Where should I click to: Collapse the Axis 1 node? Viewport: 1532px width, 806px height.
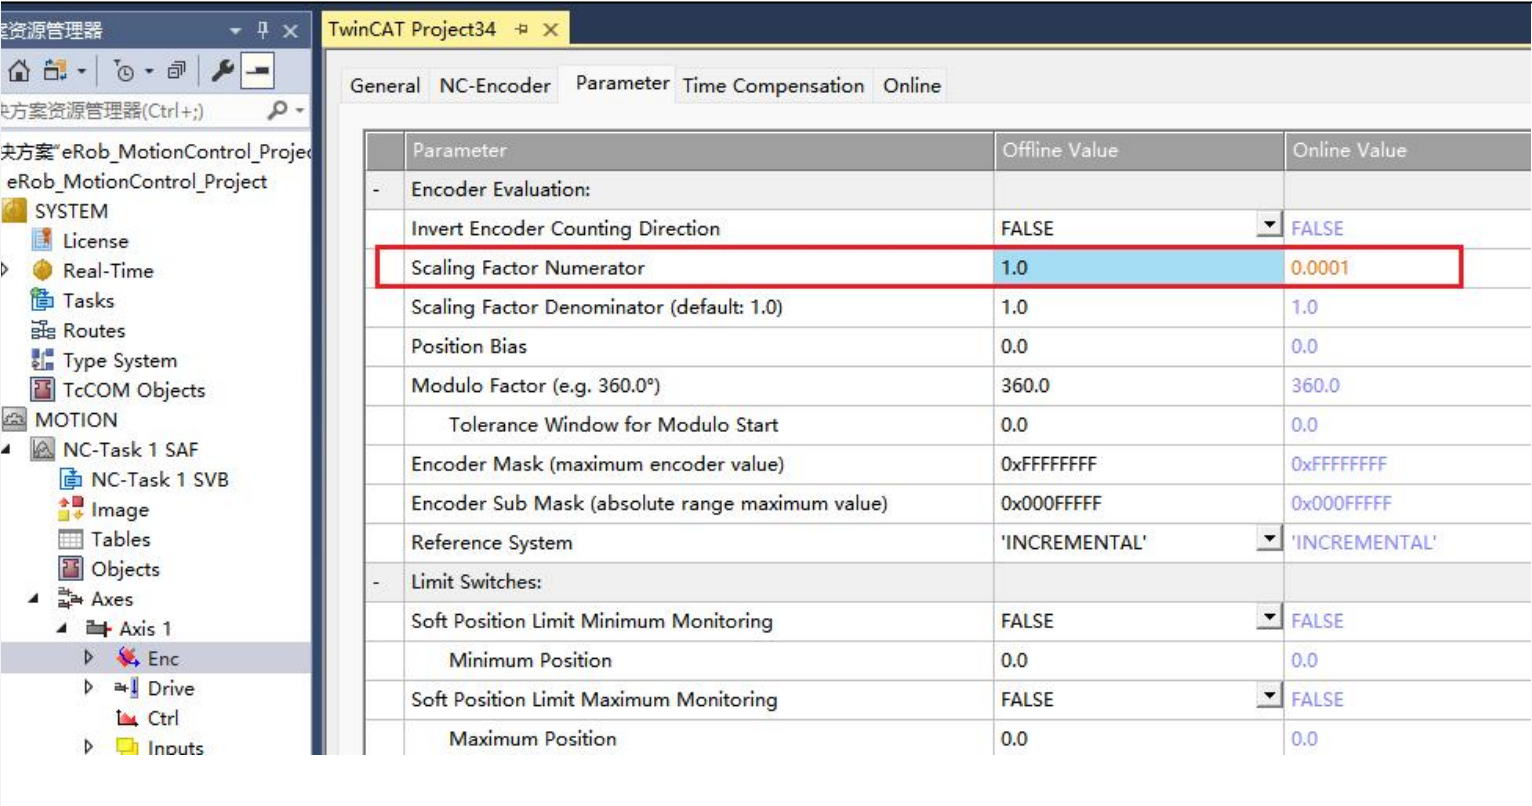pos(63,629)
